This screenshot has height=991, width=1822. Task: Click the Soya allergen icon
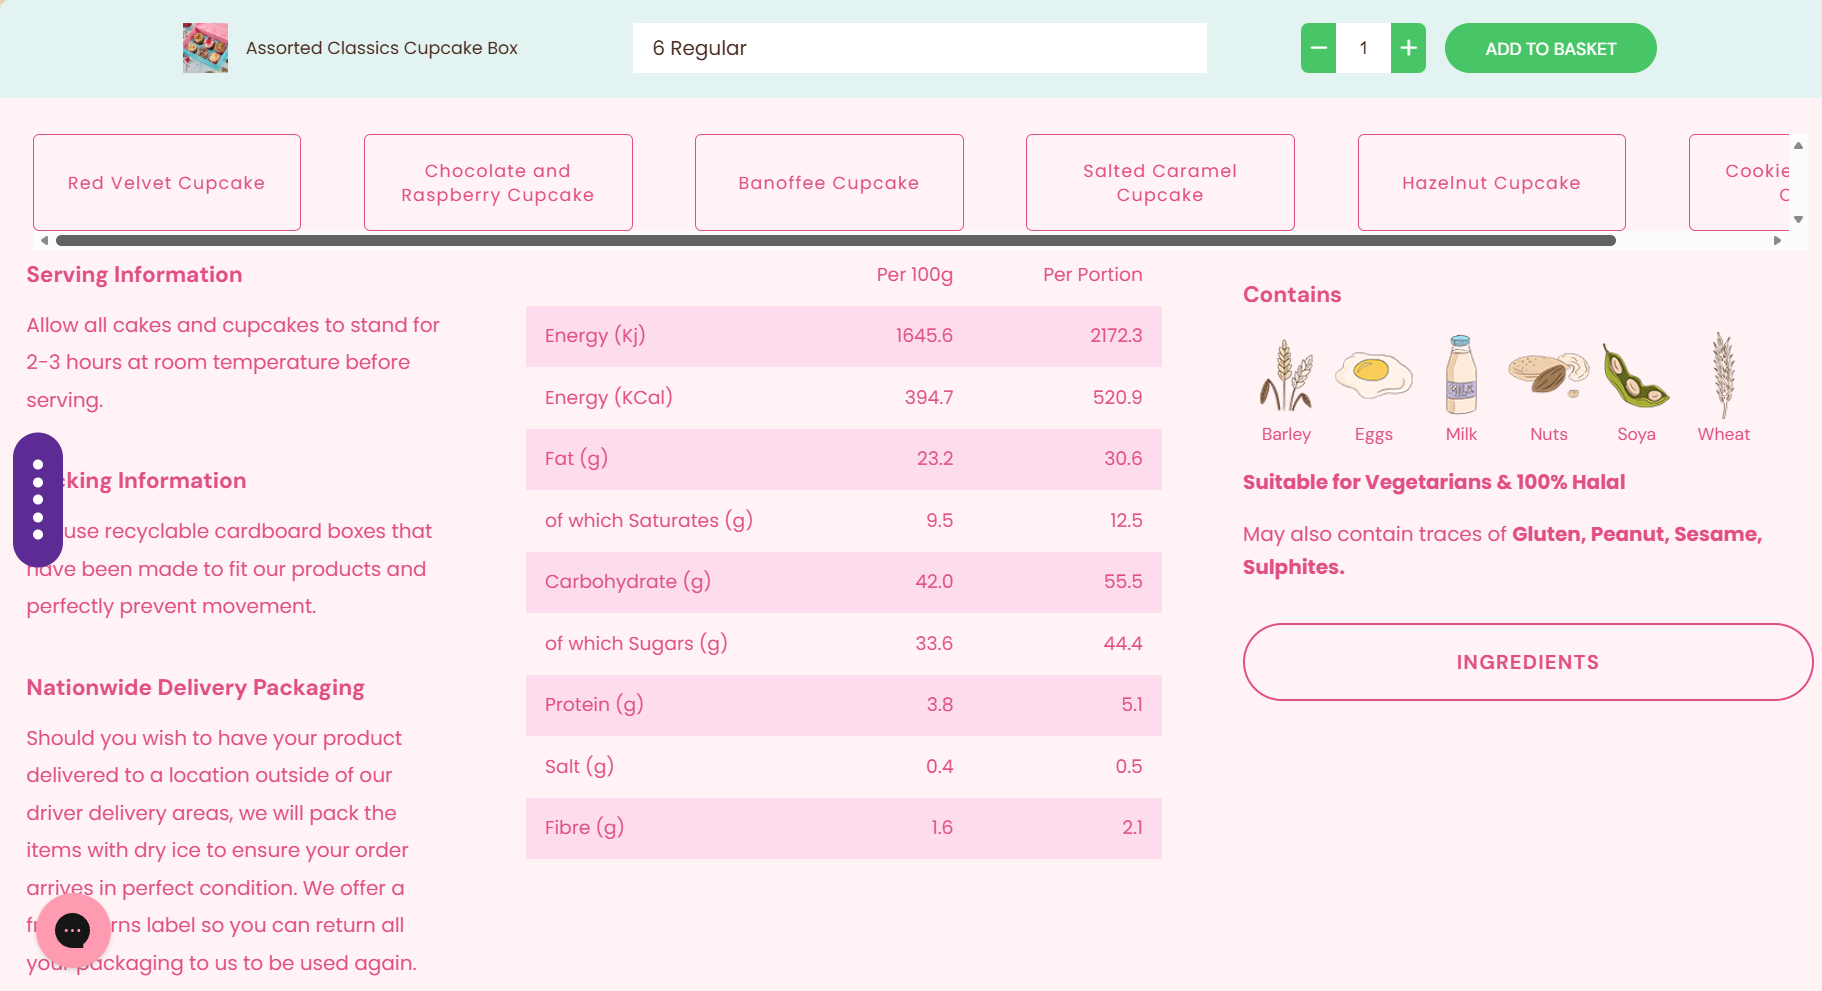tap(1636, 376)
